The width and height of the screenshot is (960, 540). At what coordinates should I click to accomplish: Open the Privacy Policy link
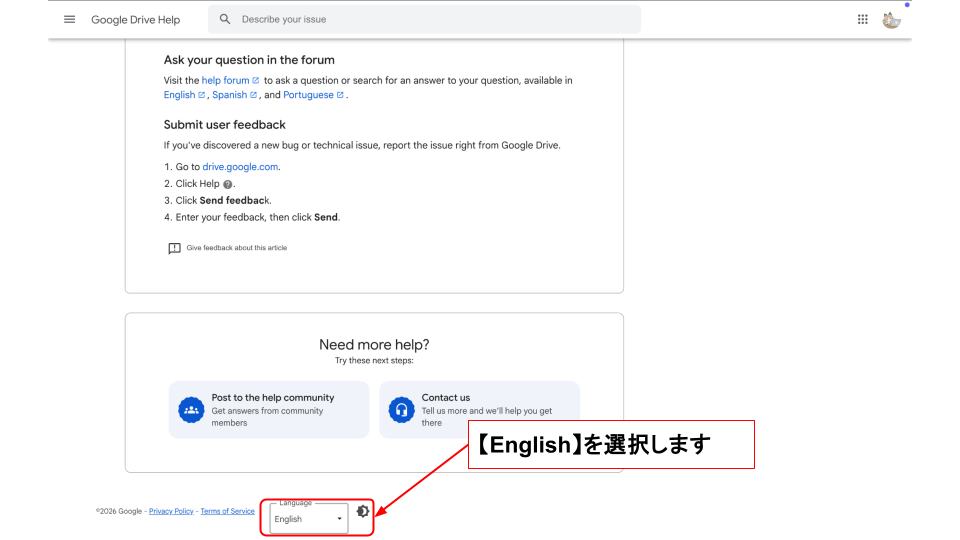pyautogui.click(x=171, y=511)
